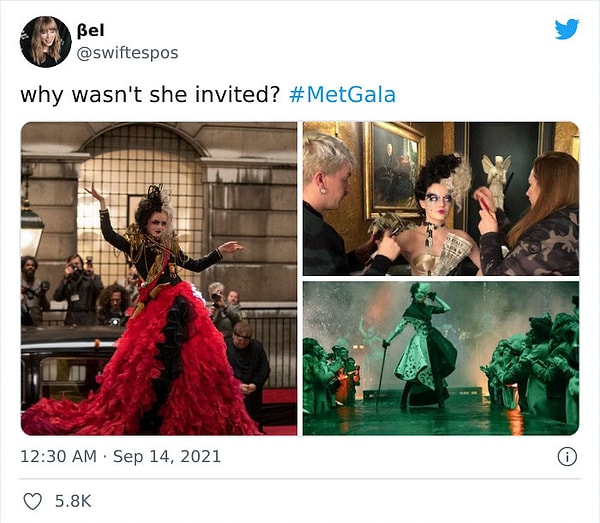Open the red feather gown photo
This screenshot has width=600, height=523.
(x=159, y=279)
